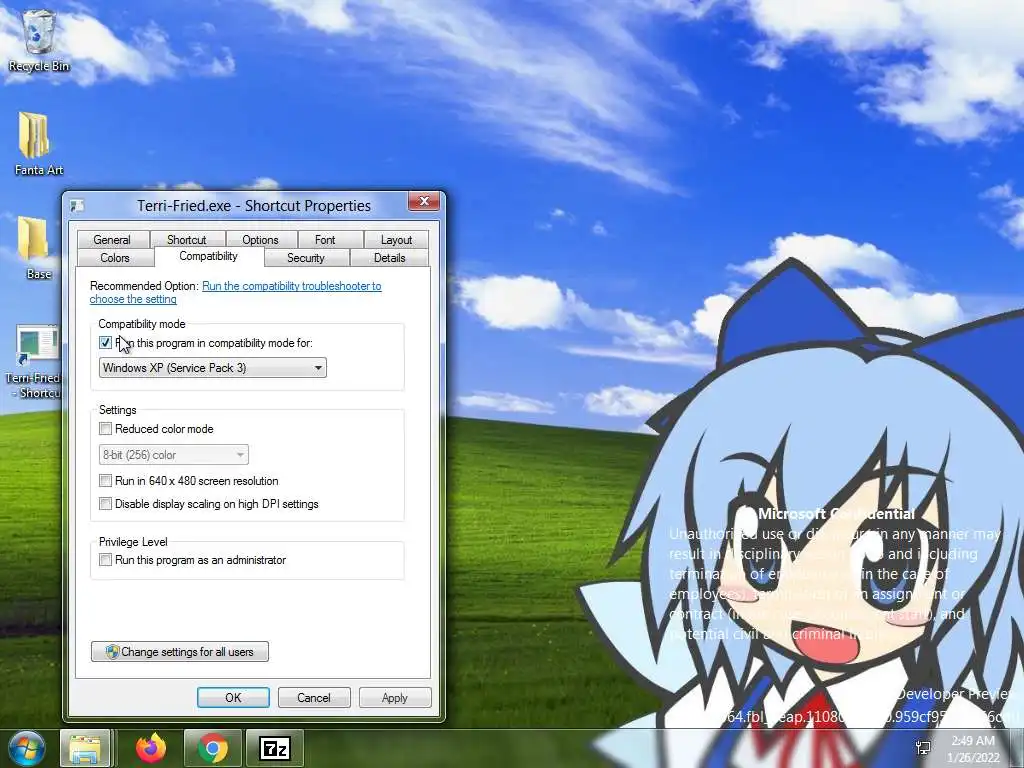Open the Windows Start orb
This screenshot has height=768, width=1024.
[x=27, y=748]
